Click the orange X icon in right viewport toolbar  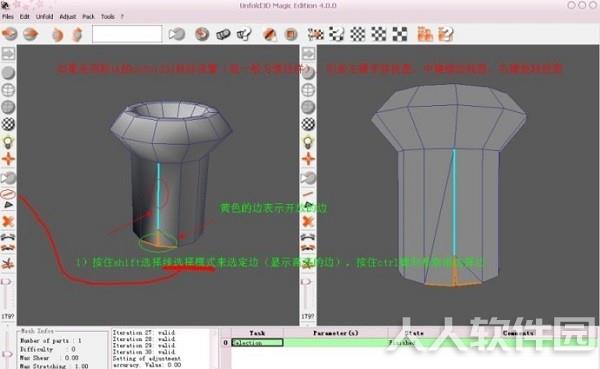308,221
